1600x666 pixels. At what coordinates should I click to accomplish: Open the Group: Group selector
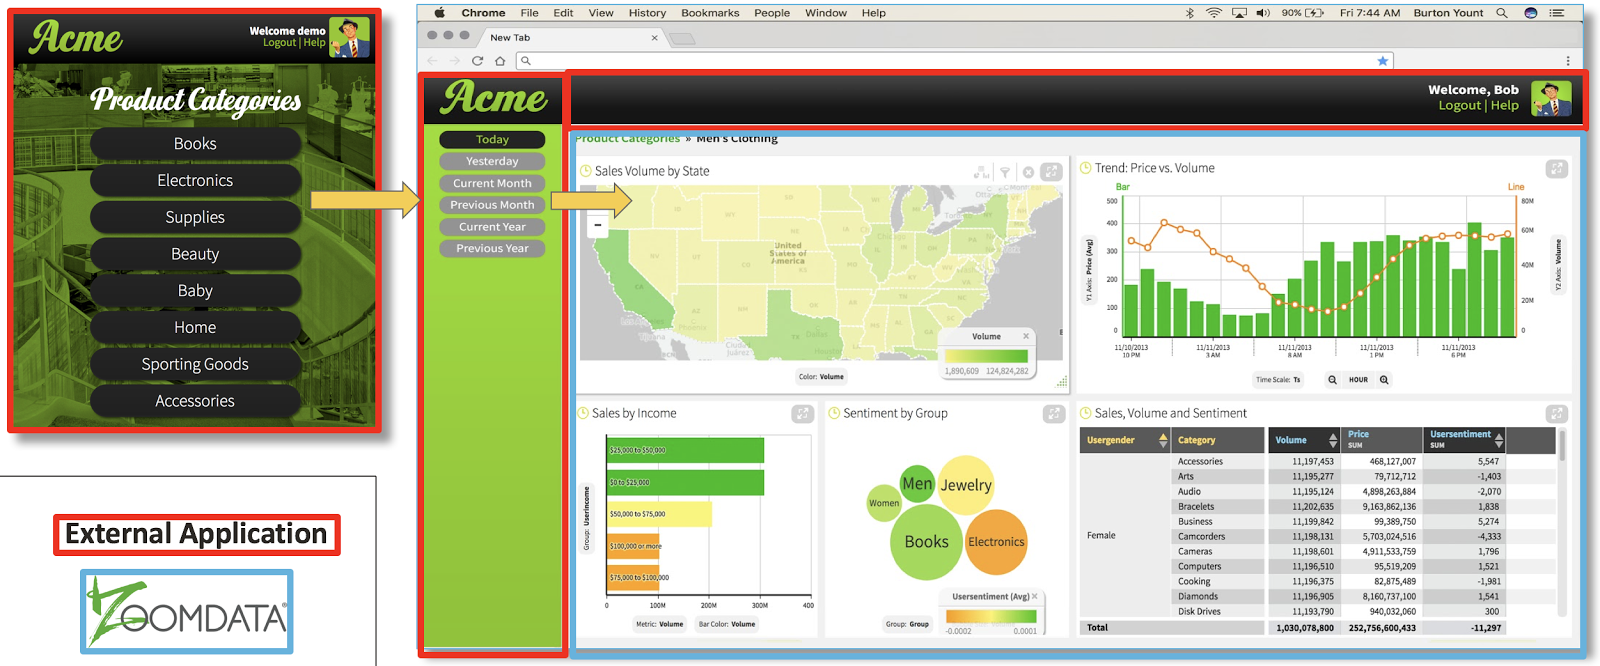[907, 624]
